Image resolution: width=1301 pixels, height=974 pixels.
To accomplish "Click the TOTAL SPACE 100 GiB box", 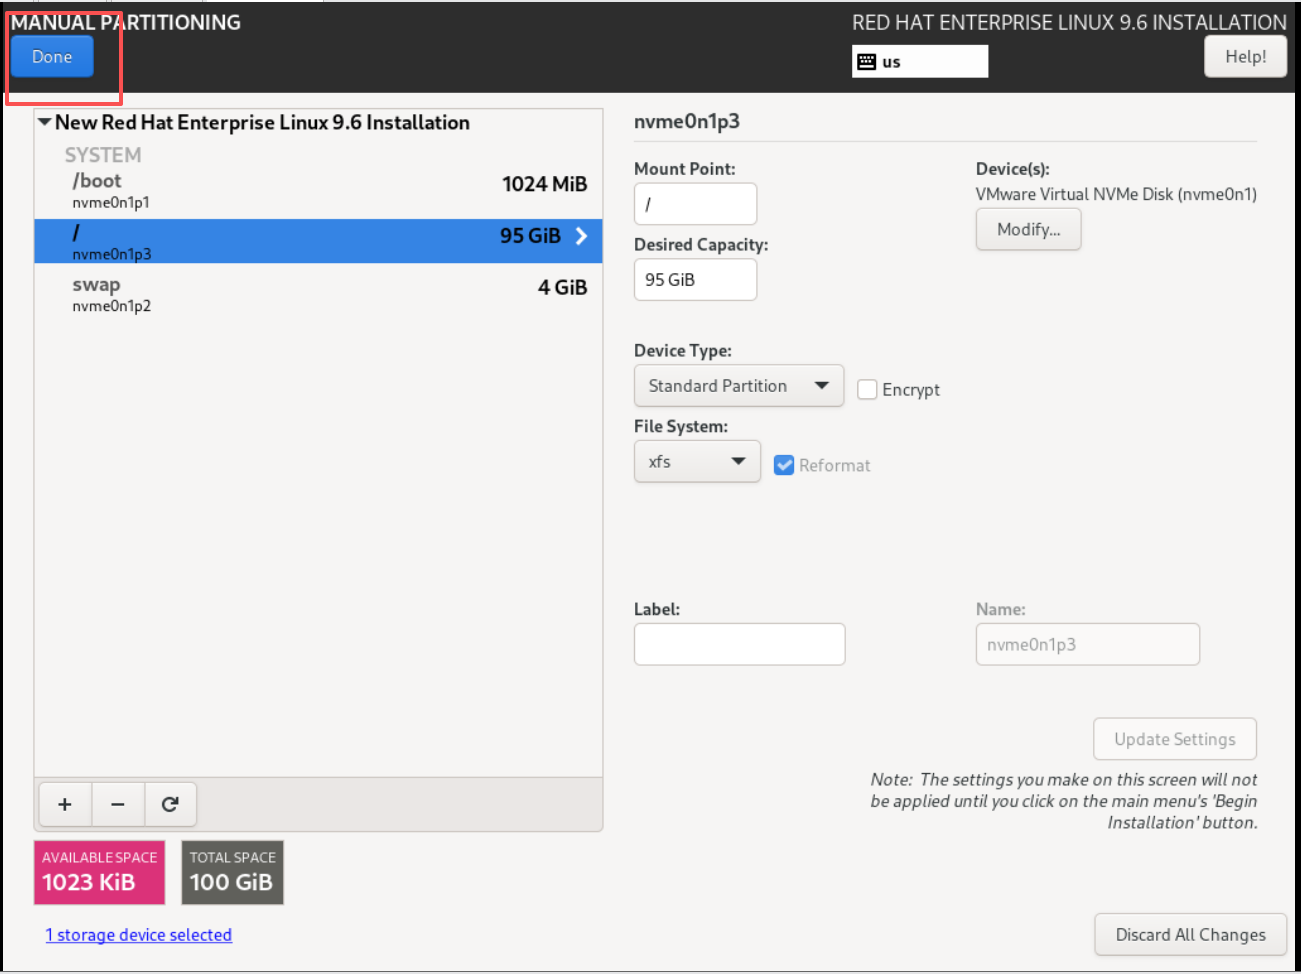I will click(232, 872).
